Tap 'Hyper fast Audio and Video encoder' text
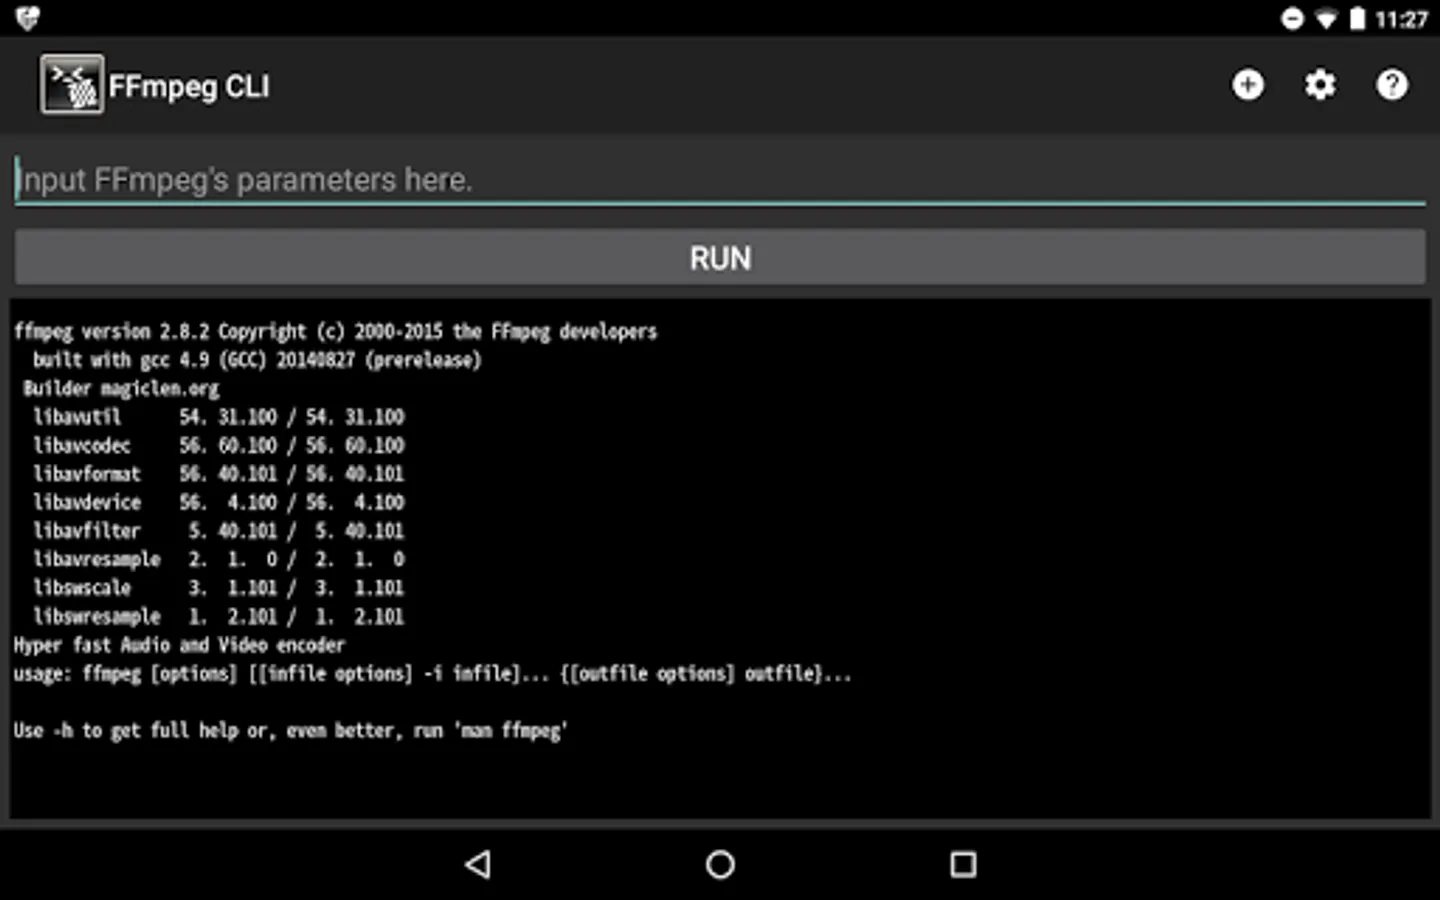1440x900 pixels. (179, 645)
